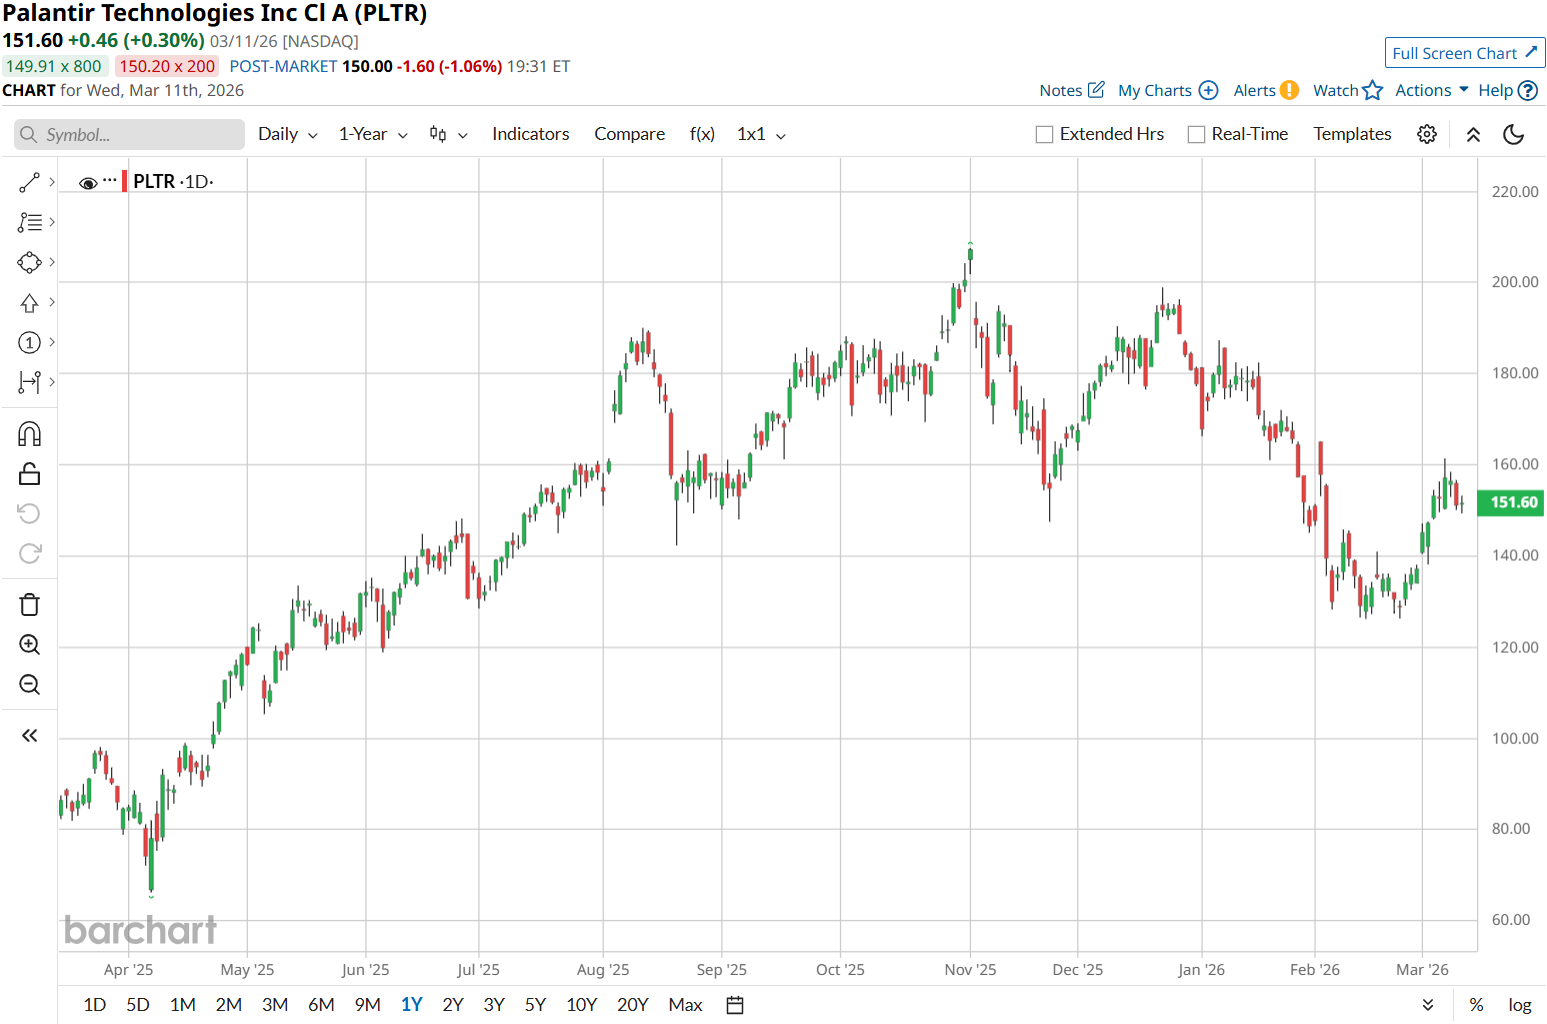Image resolution: width=1547 pixels, height=1024 pixels.
Task: Switch to the 5Y time range
Action: pyautogui.click(x=535, y=1005)
